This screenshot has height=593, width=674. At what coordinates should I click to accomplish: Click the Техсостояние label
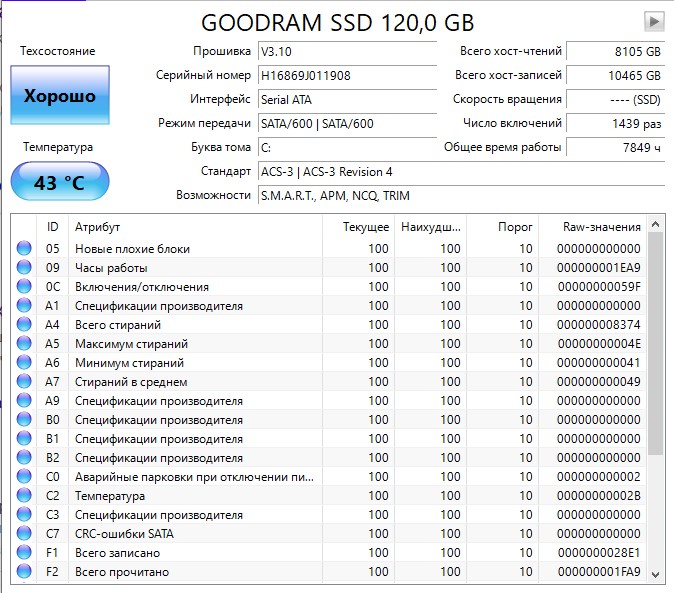58,51
